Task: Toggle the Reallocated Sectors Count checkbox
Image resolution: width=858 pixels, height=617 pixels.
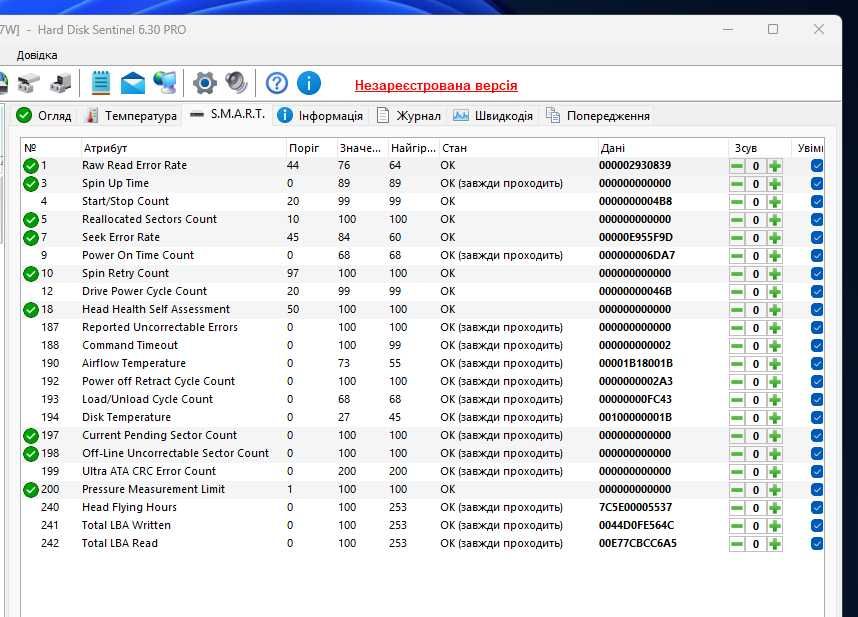Action: [817, 220]
